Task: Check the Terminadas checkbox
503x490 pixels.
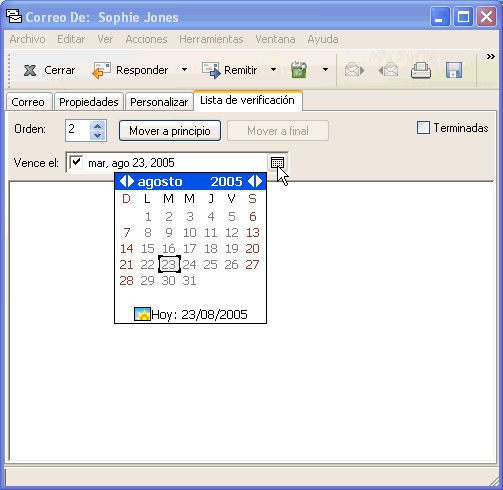Action: pyautogui.click(x=423, y=128)
